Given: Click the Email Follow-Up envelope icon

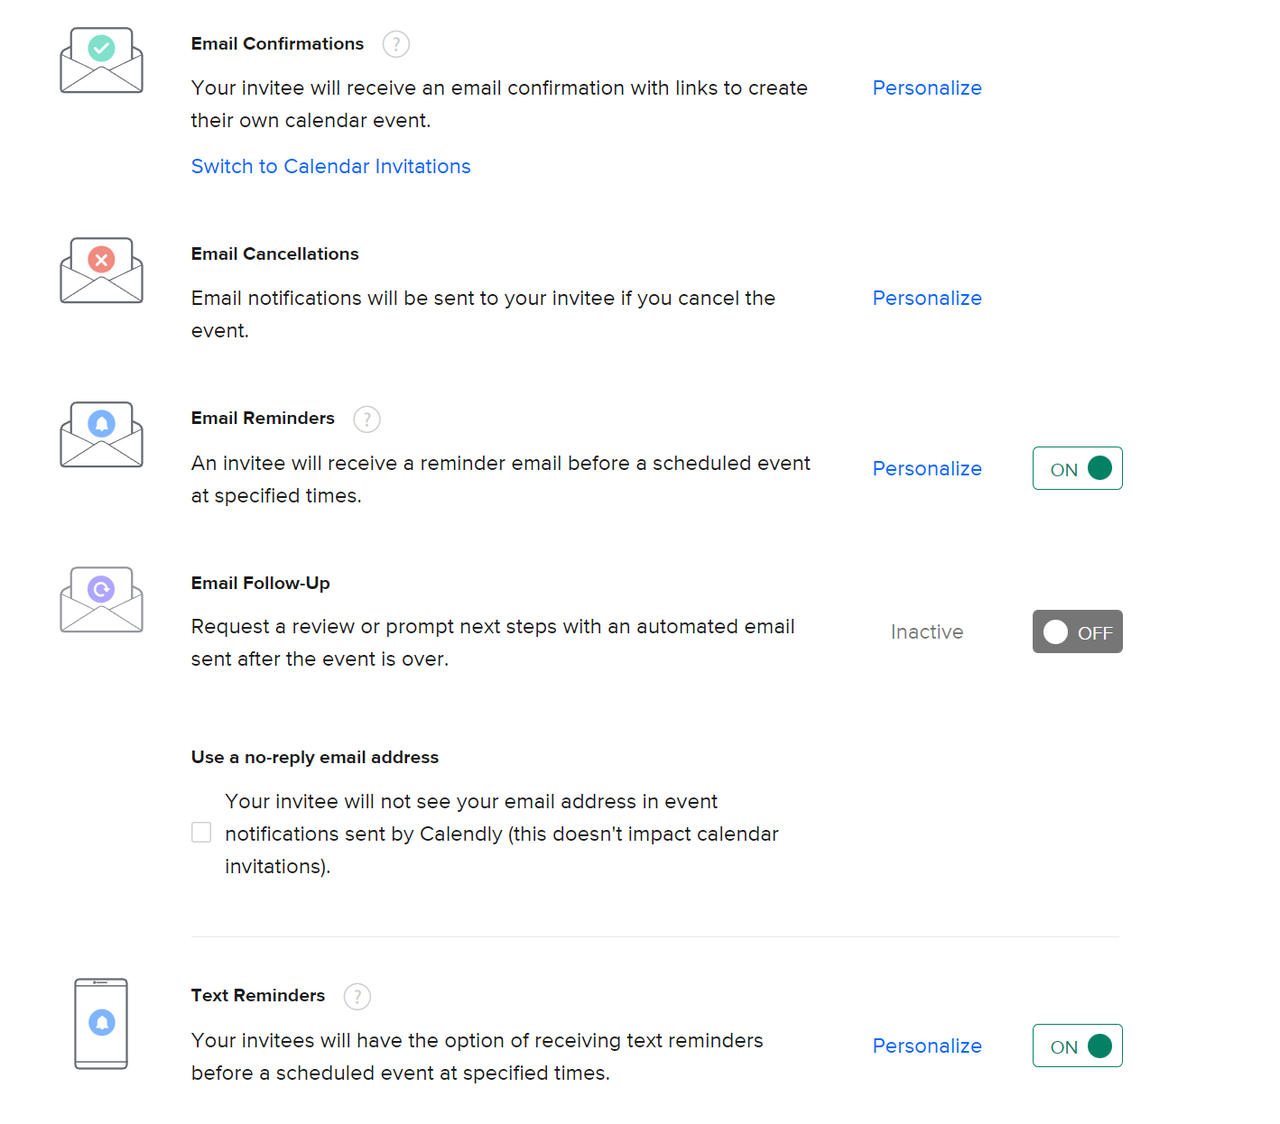Looking at the screenshot, I should [x=101, y=599].
